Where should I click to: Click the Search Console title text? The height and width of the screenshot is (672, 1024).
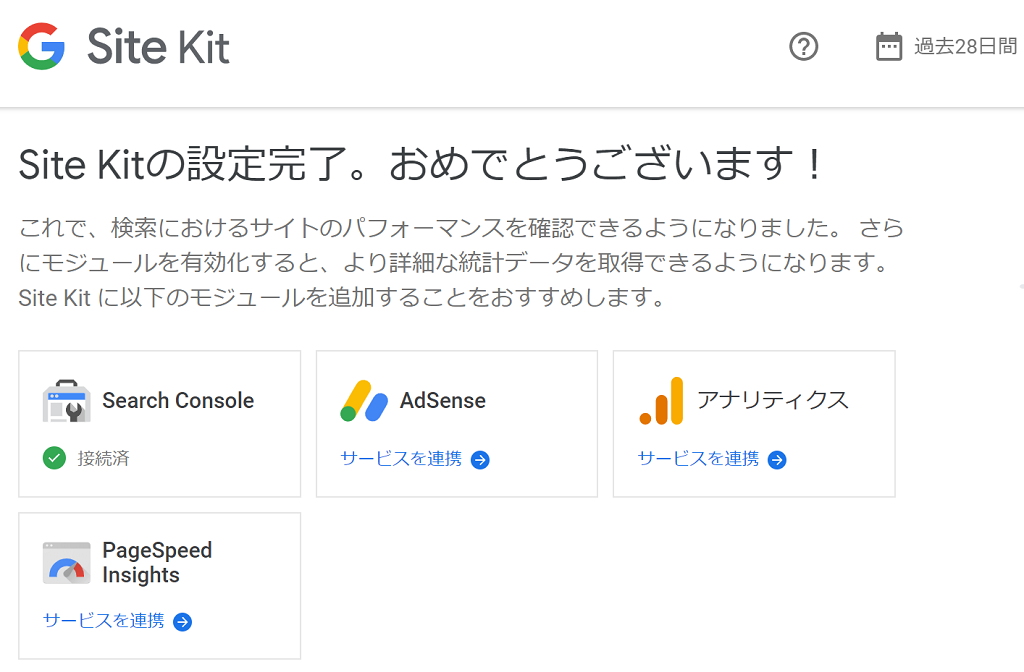pos(178,401)
